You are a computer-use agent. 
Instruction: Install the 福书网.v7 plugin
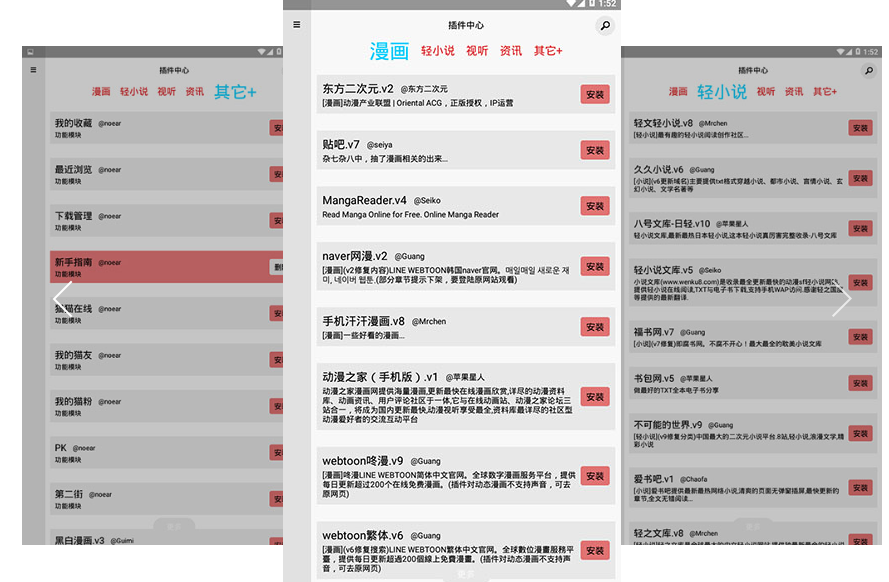pyautogui.click(x=860, y=337)
